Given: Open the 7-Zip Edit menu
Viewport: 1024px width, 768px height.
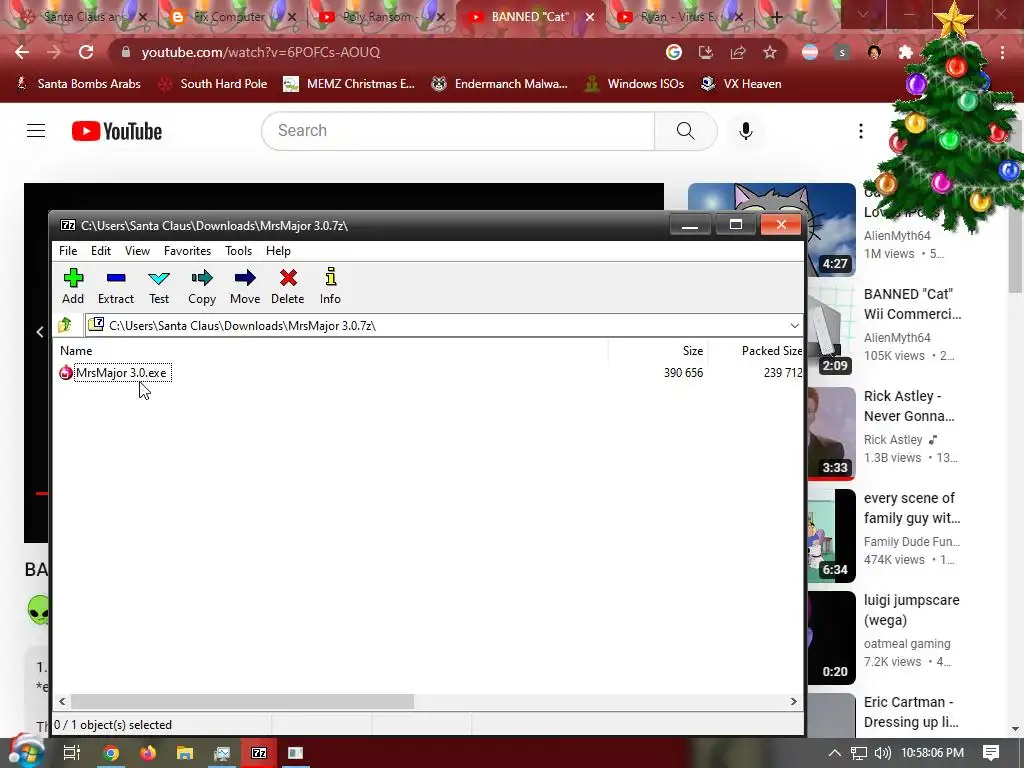Looking at the screenshot, I should 101,251.
